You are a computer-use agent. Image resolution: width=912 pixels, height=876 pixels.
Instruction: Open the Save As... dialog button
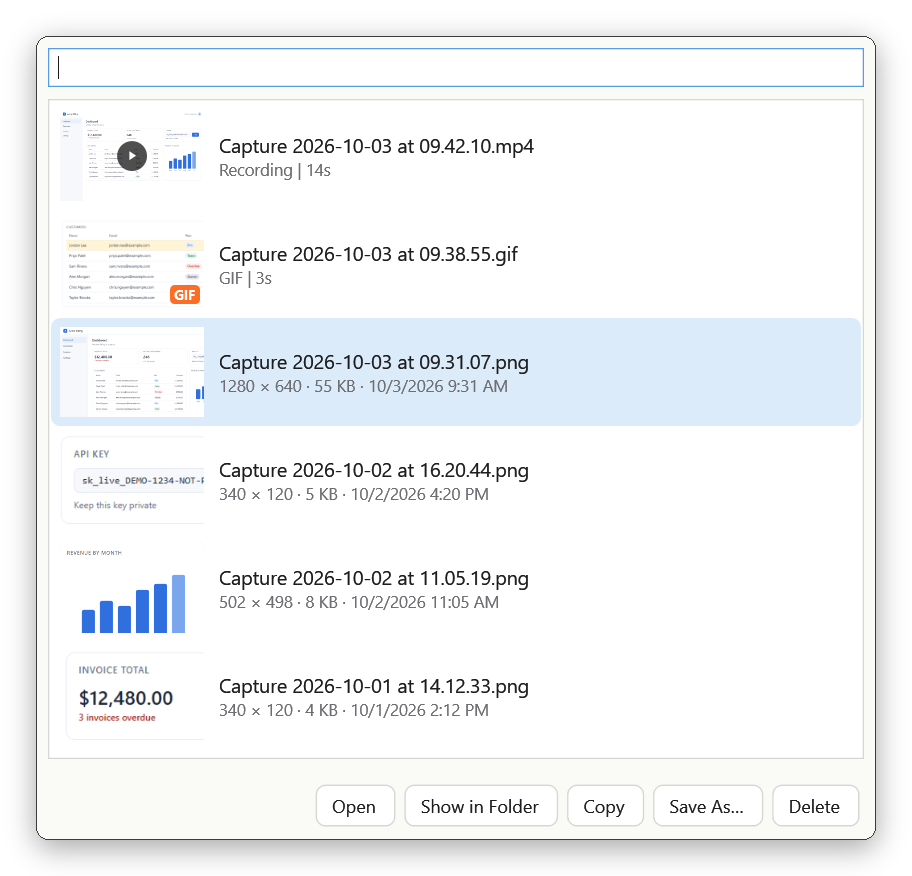coord(707,806)
